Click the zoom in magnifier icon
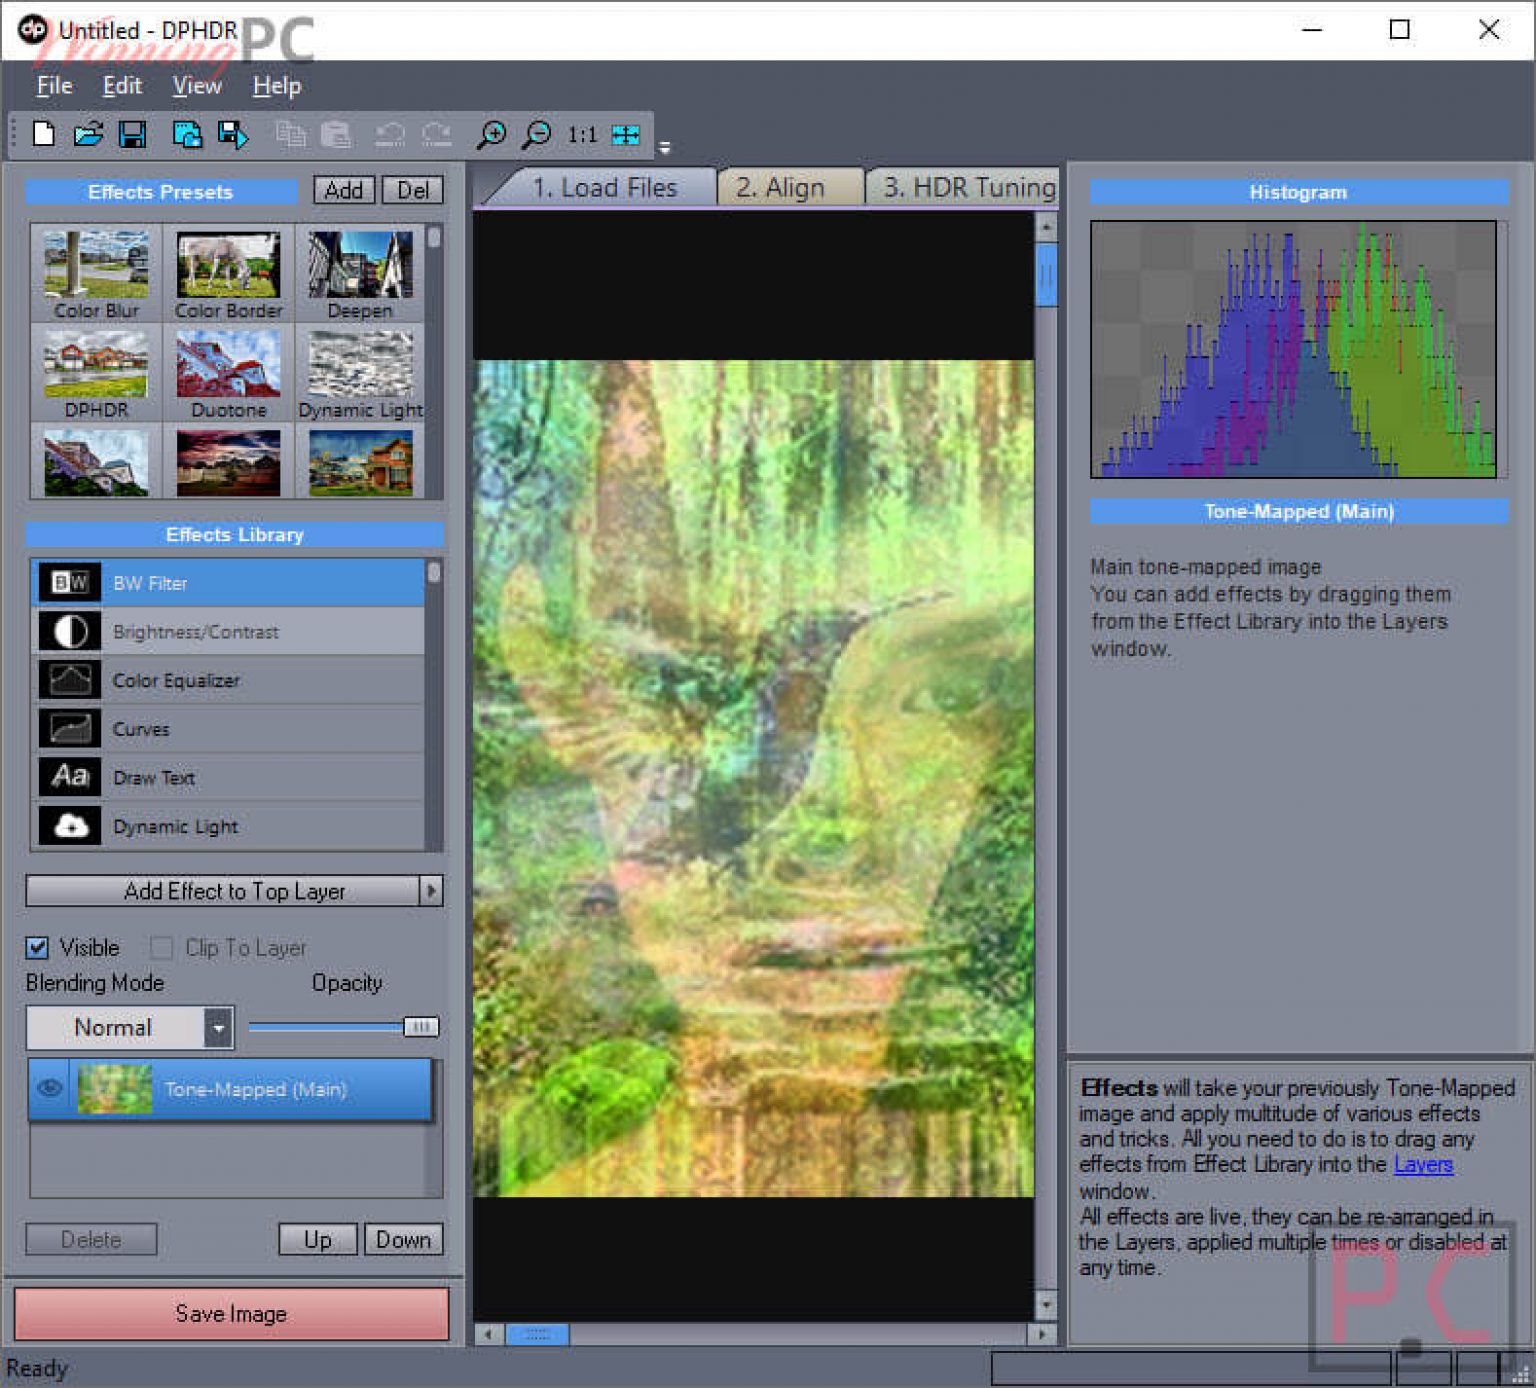Viewport: 1536px width, 1388px height. (491, 134)
